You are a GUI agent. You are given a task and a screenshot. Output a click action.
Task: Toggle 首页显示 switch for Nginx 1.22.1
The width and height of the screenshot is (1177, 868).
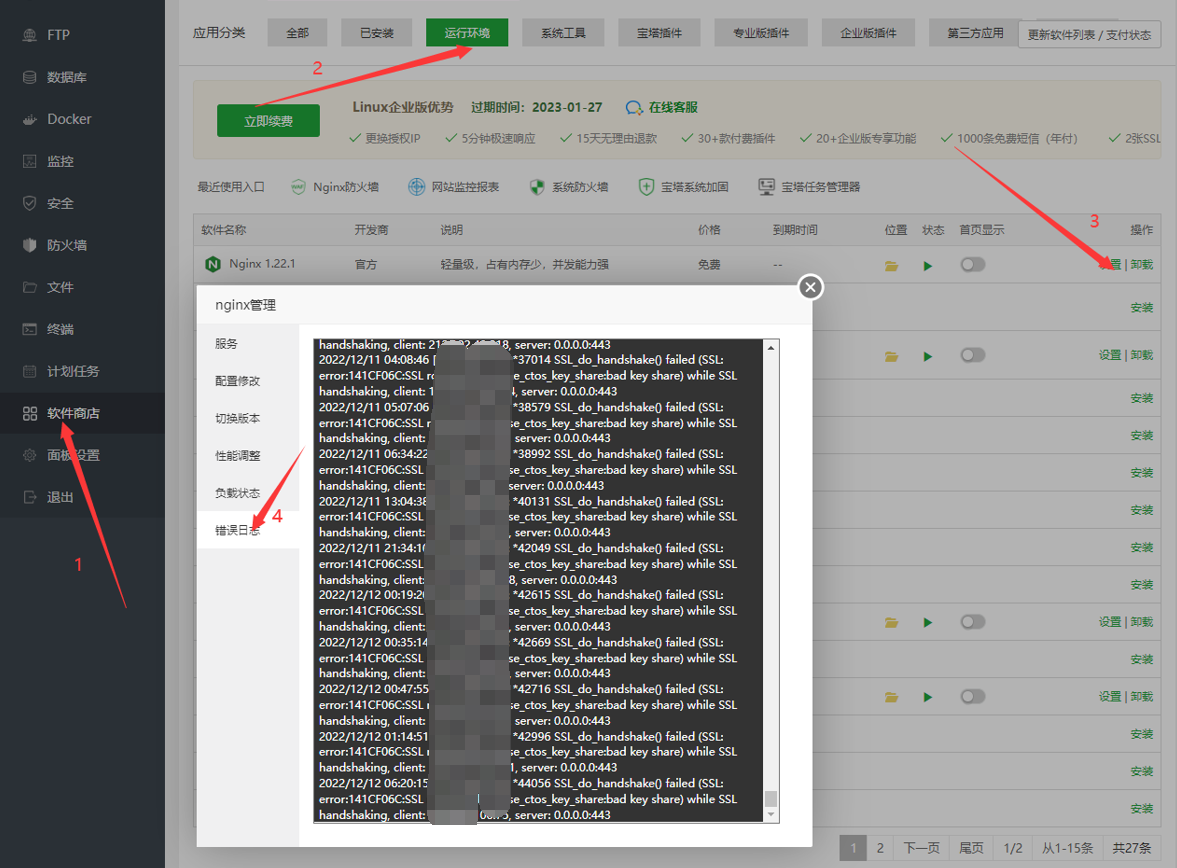[x=973, y=264]
